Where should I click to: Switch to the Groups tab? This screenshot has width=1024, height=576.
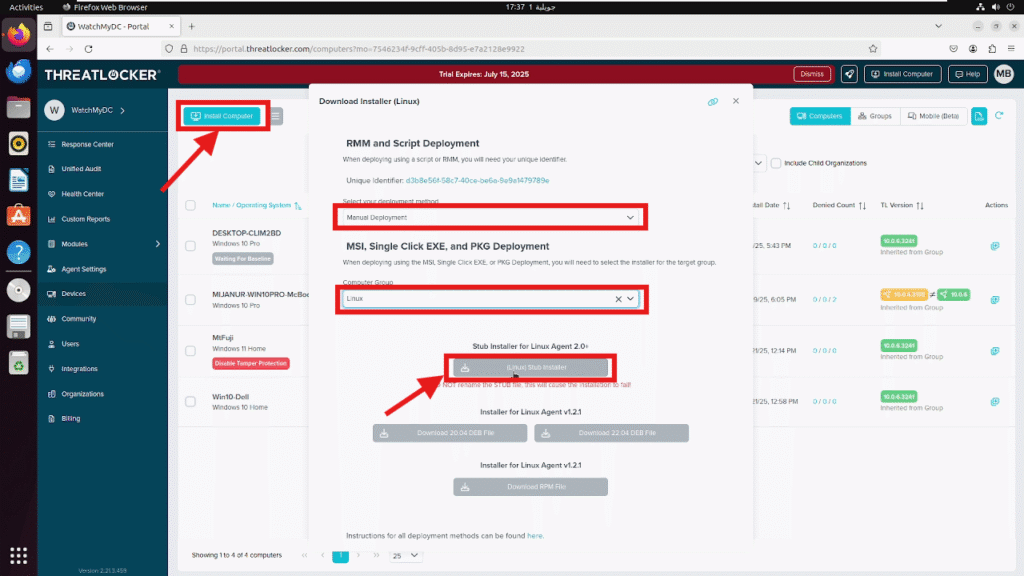(x=875, y=116)
